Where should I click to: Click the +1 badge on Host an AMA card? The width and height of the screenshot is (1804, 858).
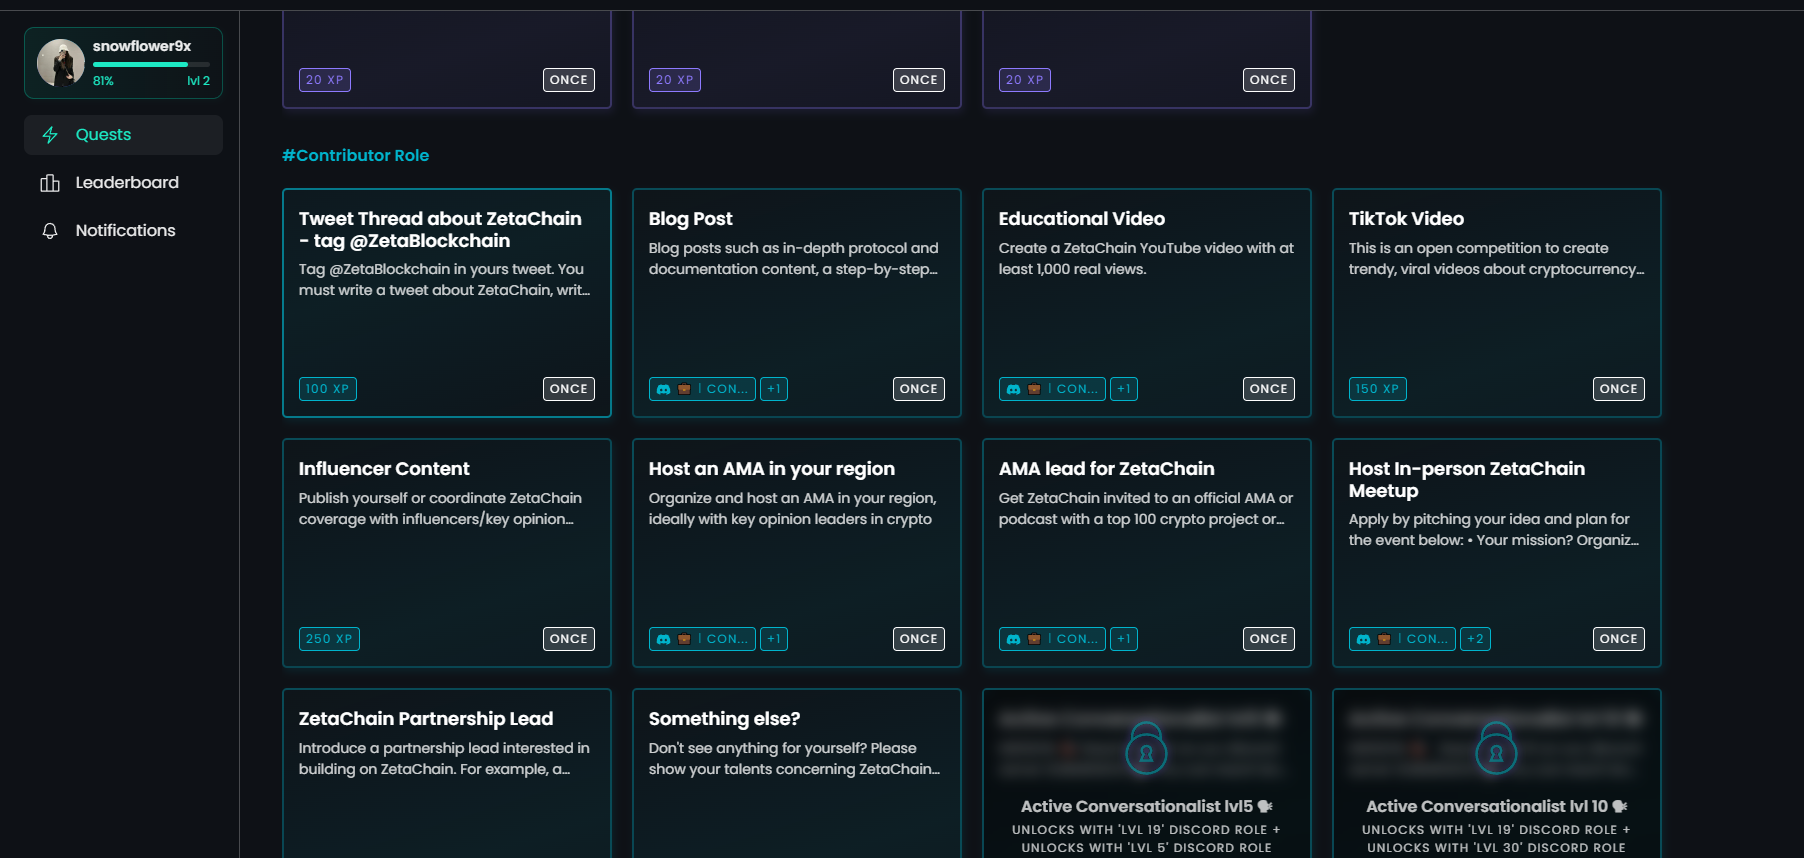pos(774,639)
